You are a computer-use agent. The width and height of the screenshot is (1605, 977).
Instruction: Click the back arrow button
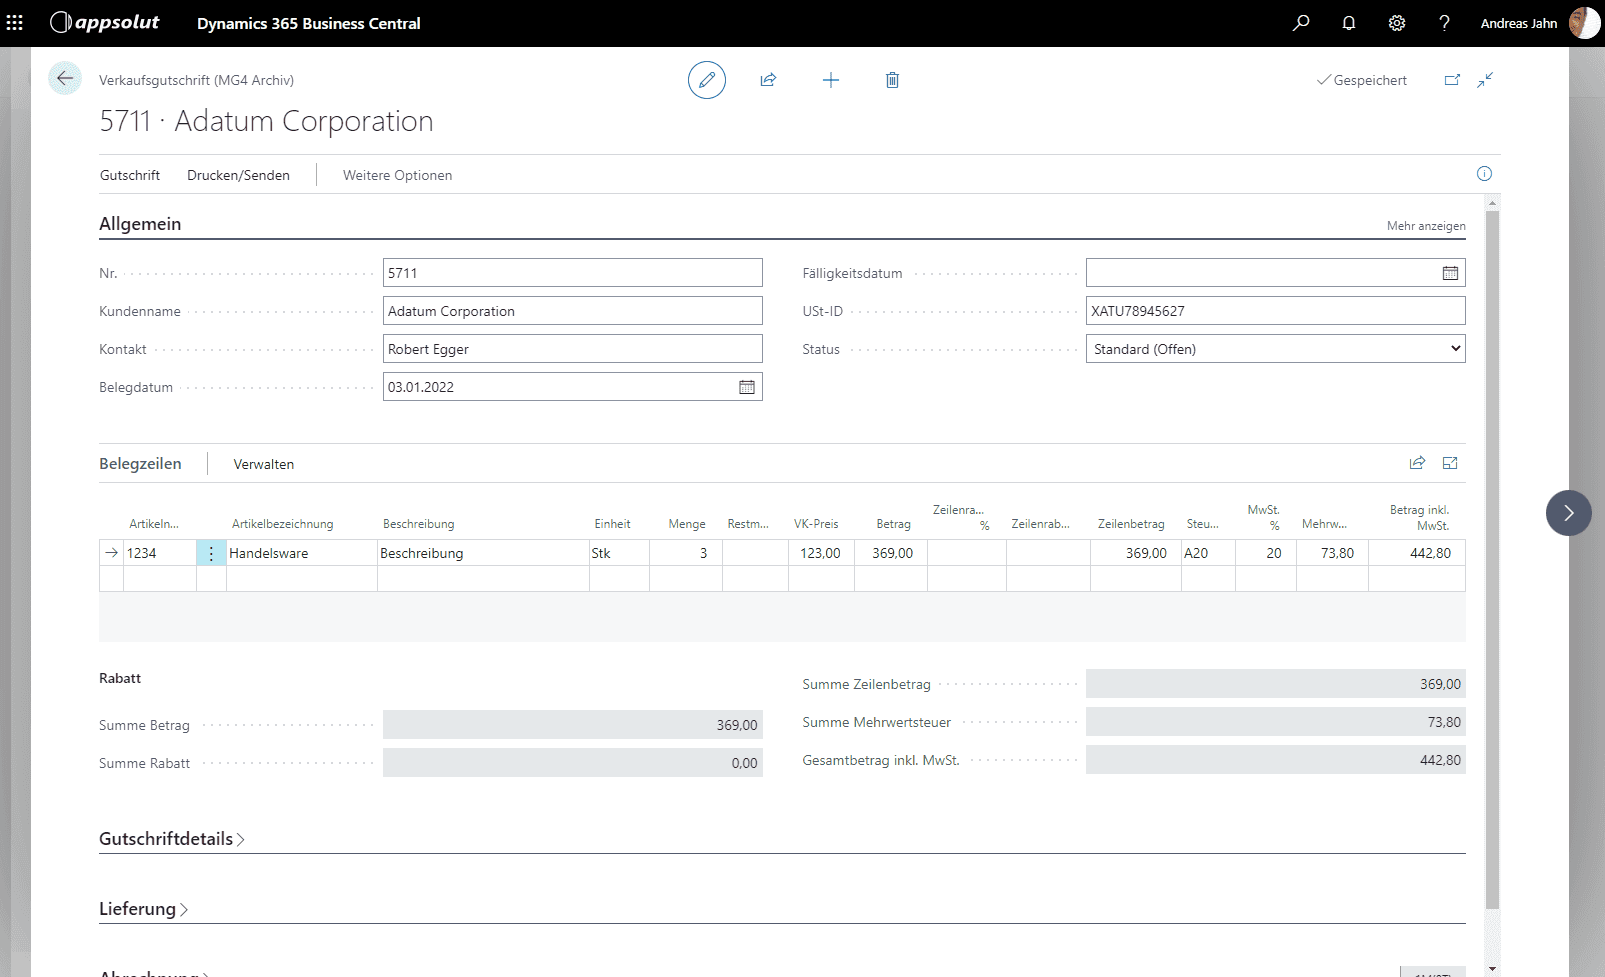65,78
